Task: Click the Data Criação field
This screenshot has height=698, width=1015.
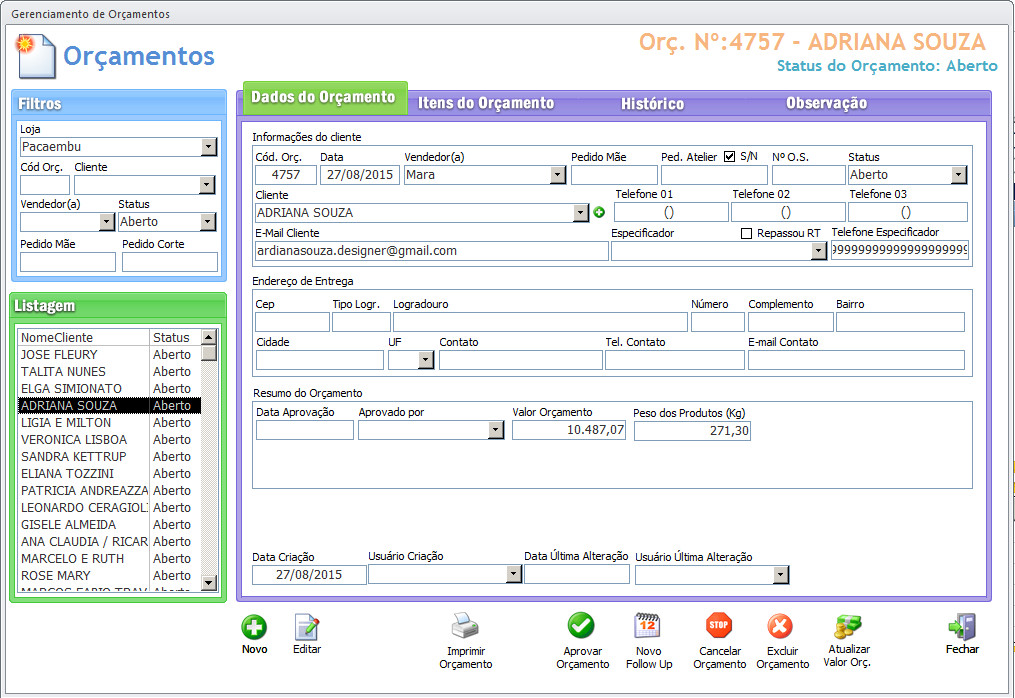Action: (309, 575)
